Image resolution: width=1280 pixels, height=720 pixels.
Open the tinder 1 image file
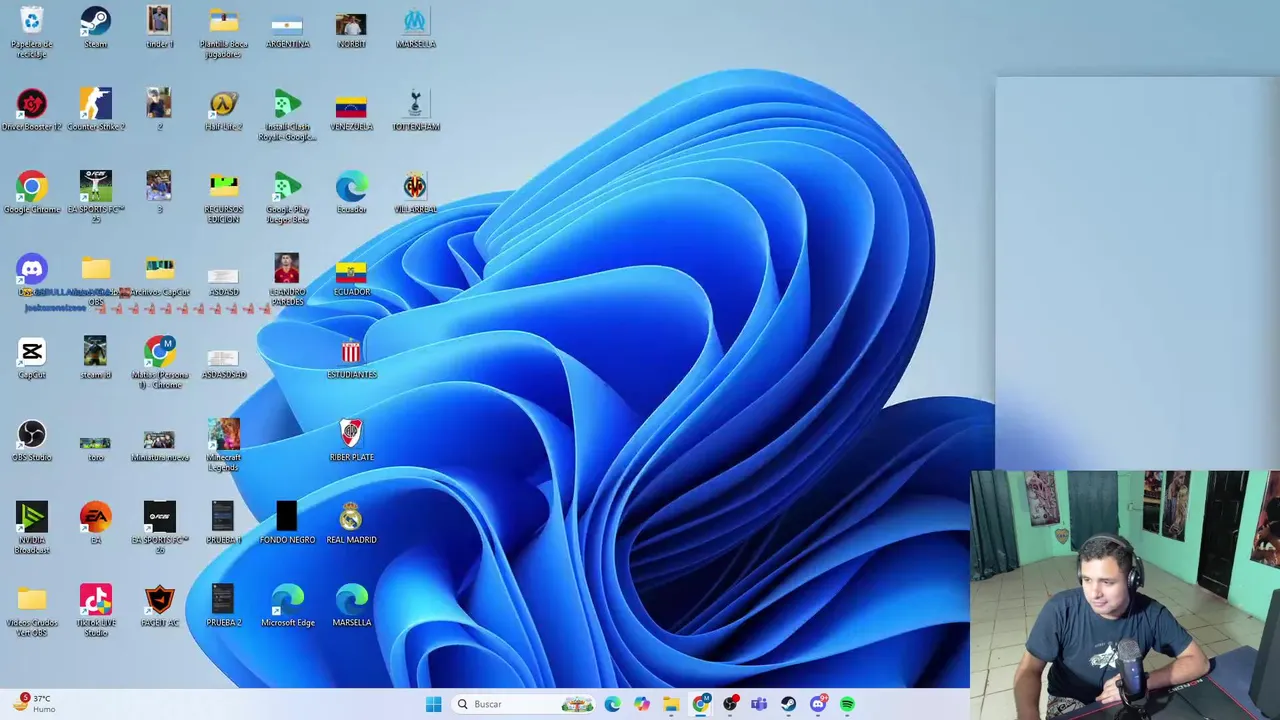[x=159, y=27]
